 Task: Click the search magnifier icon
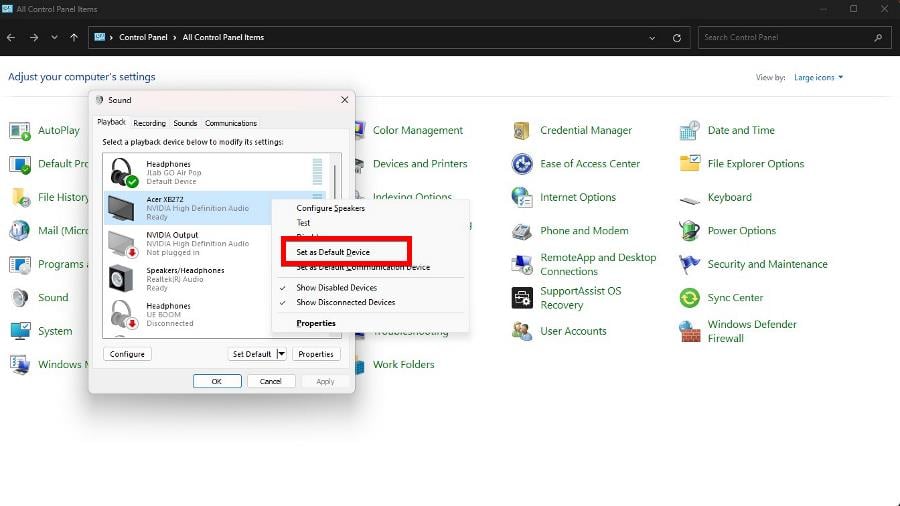tap(878, 38)
